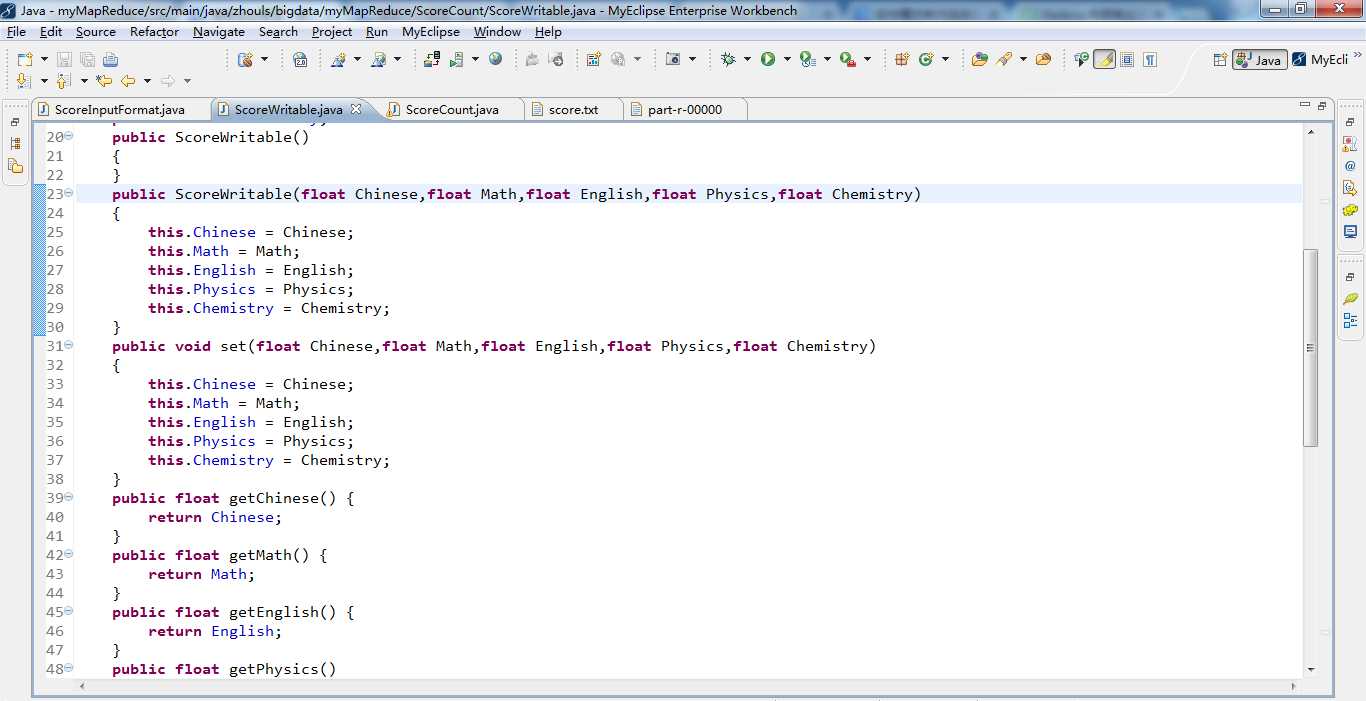Click the Save All icon
This screenshot has height=701, width=1366.
coord(87,60)
